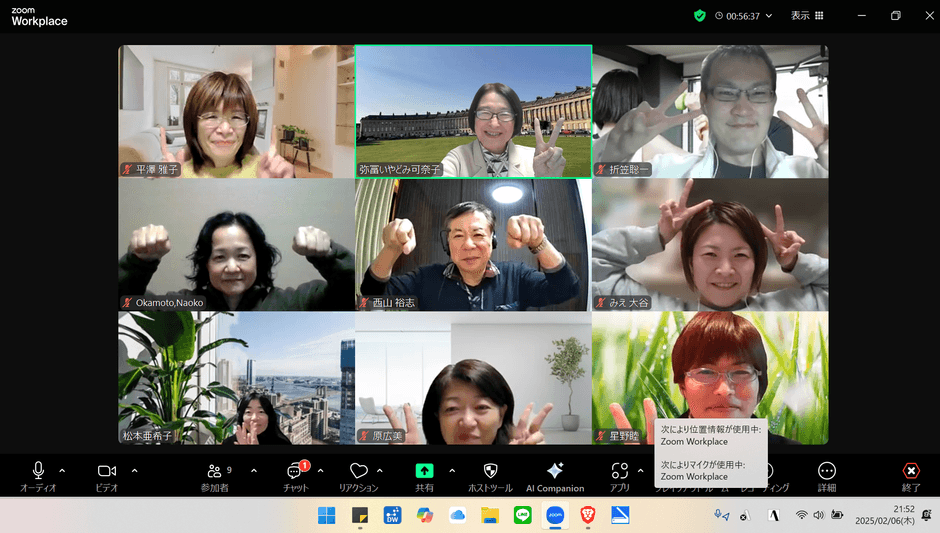This screenshot has width=940, height=533.
Task: Expand the share options arrow beside 共有
Action: point(452,470)
